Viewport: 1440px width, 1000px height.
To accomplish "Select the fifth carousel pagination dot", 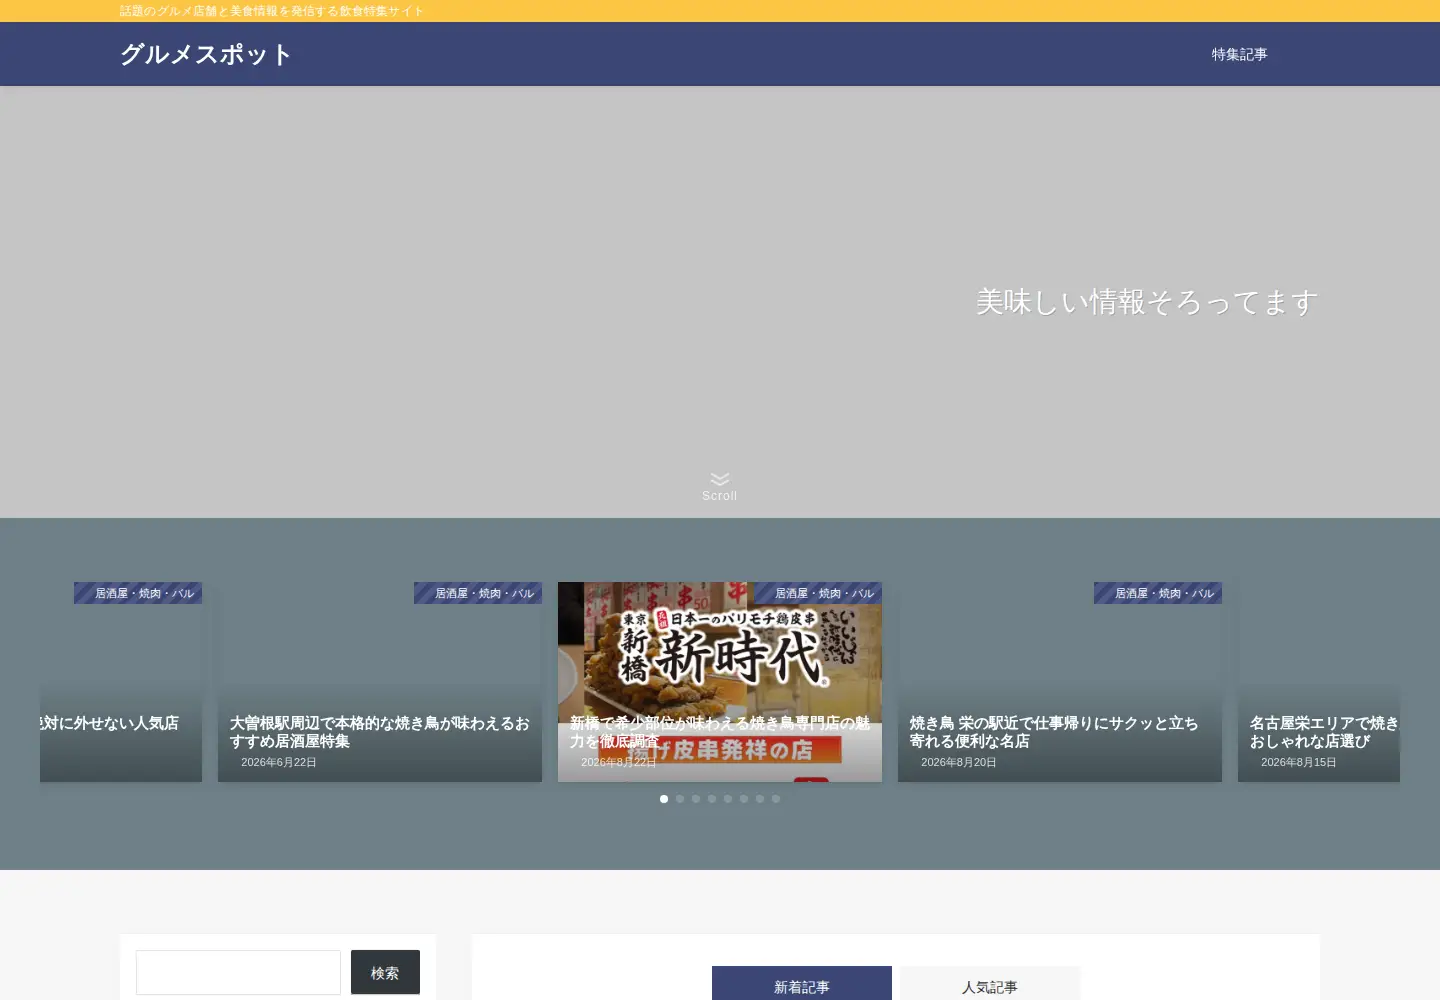I will coord(728,799).
